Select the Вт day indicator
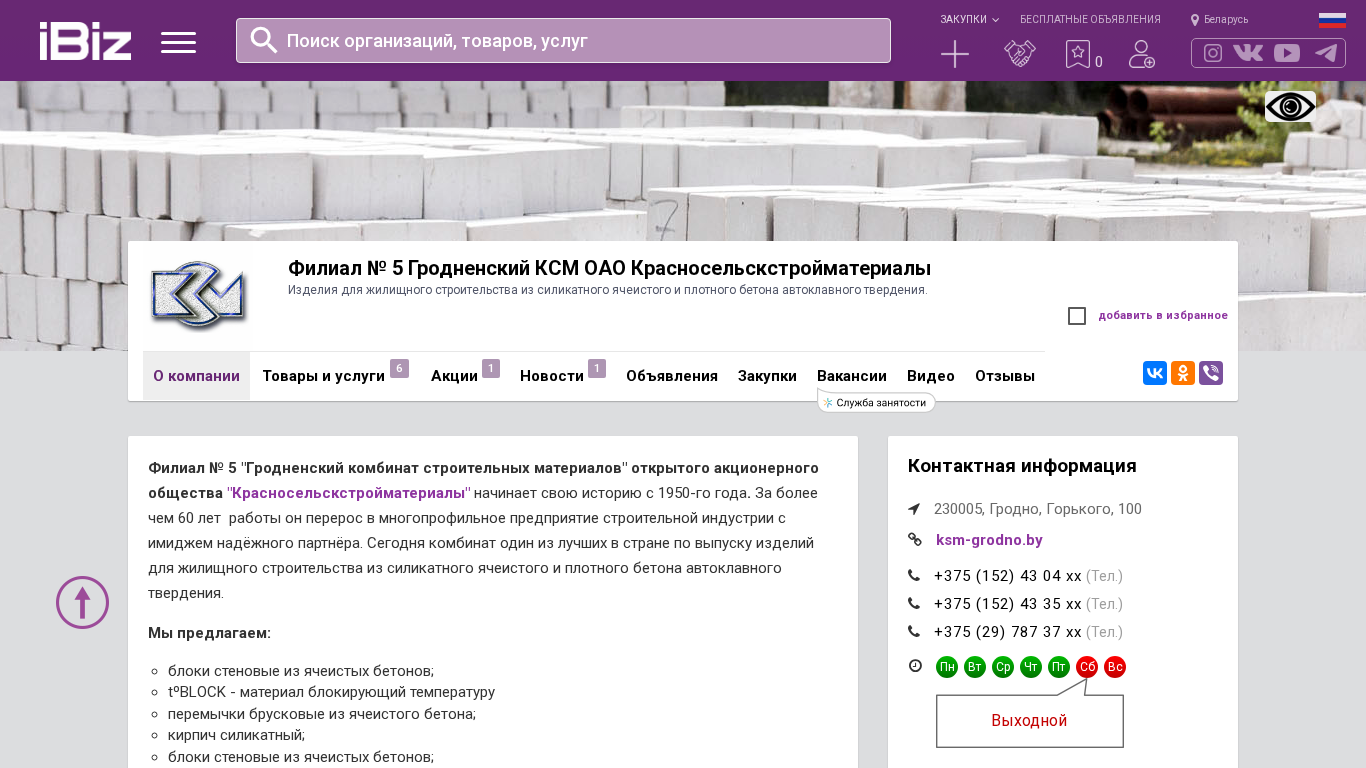Image resolution: width=1366 pixels, height=768 pixels. click(x=975, y=667)
